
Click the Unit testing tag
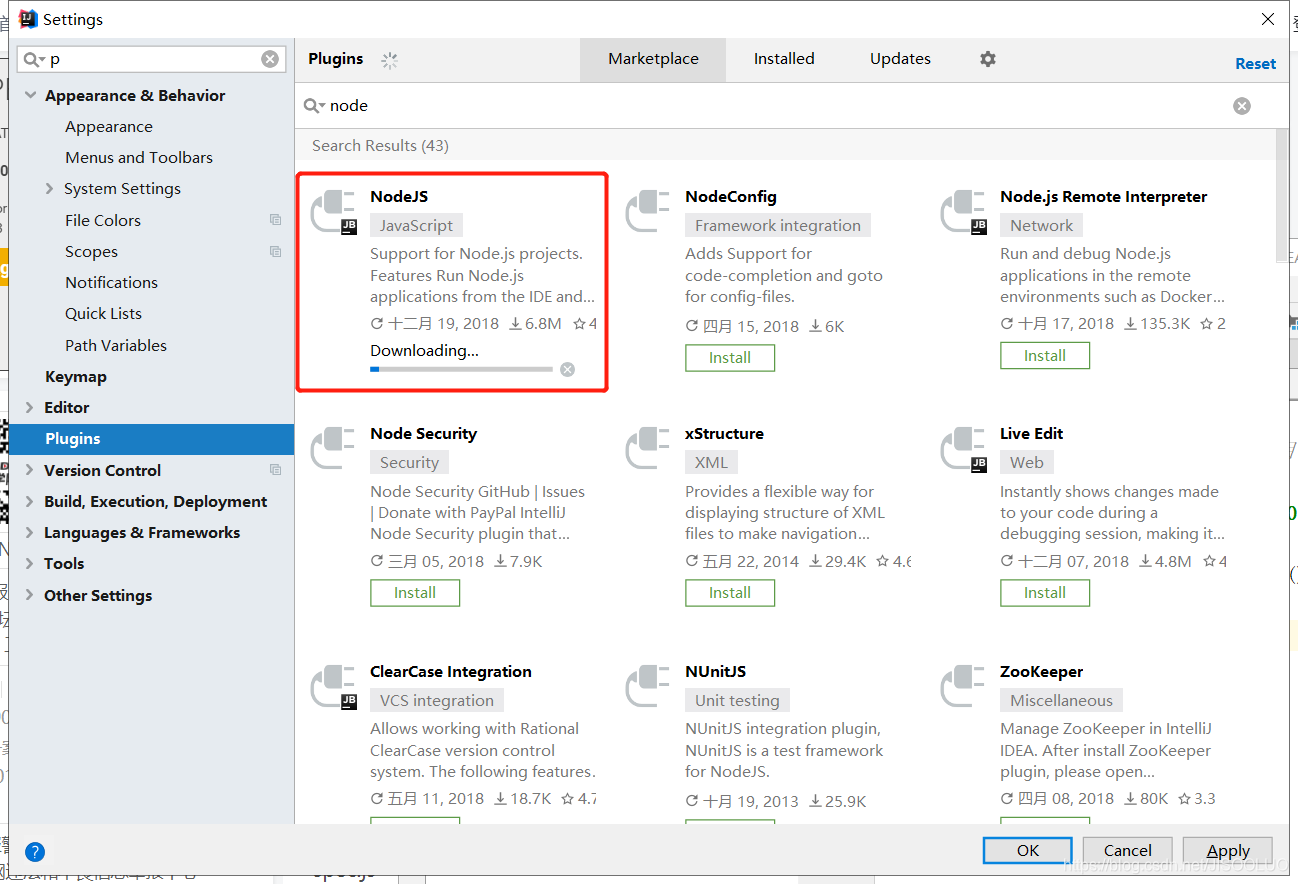[x=737, y=701]
